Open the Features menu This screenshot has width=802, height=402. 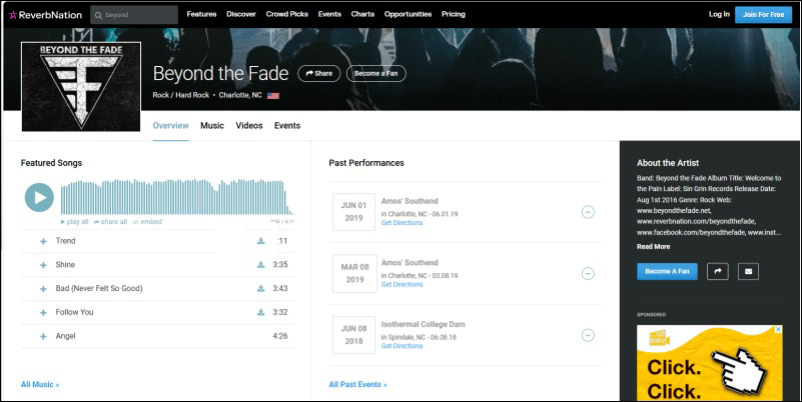point(201,14)
